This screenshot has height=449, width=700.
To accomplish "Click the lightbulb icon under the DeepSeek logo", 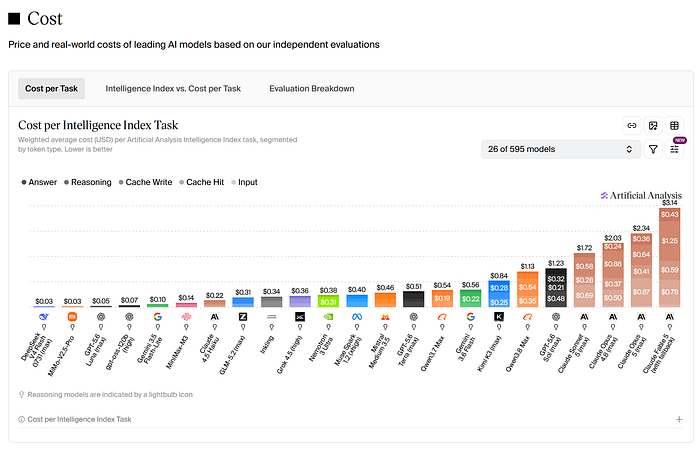I will tap(44, 327).
